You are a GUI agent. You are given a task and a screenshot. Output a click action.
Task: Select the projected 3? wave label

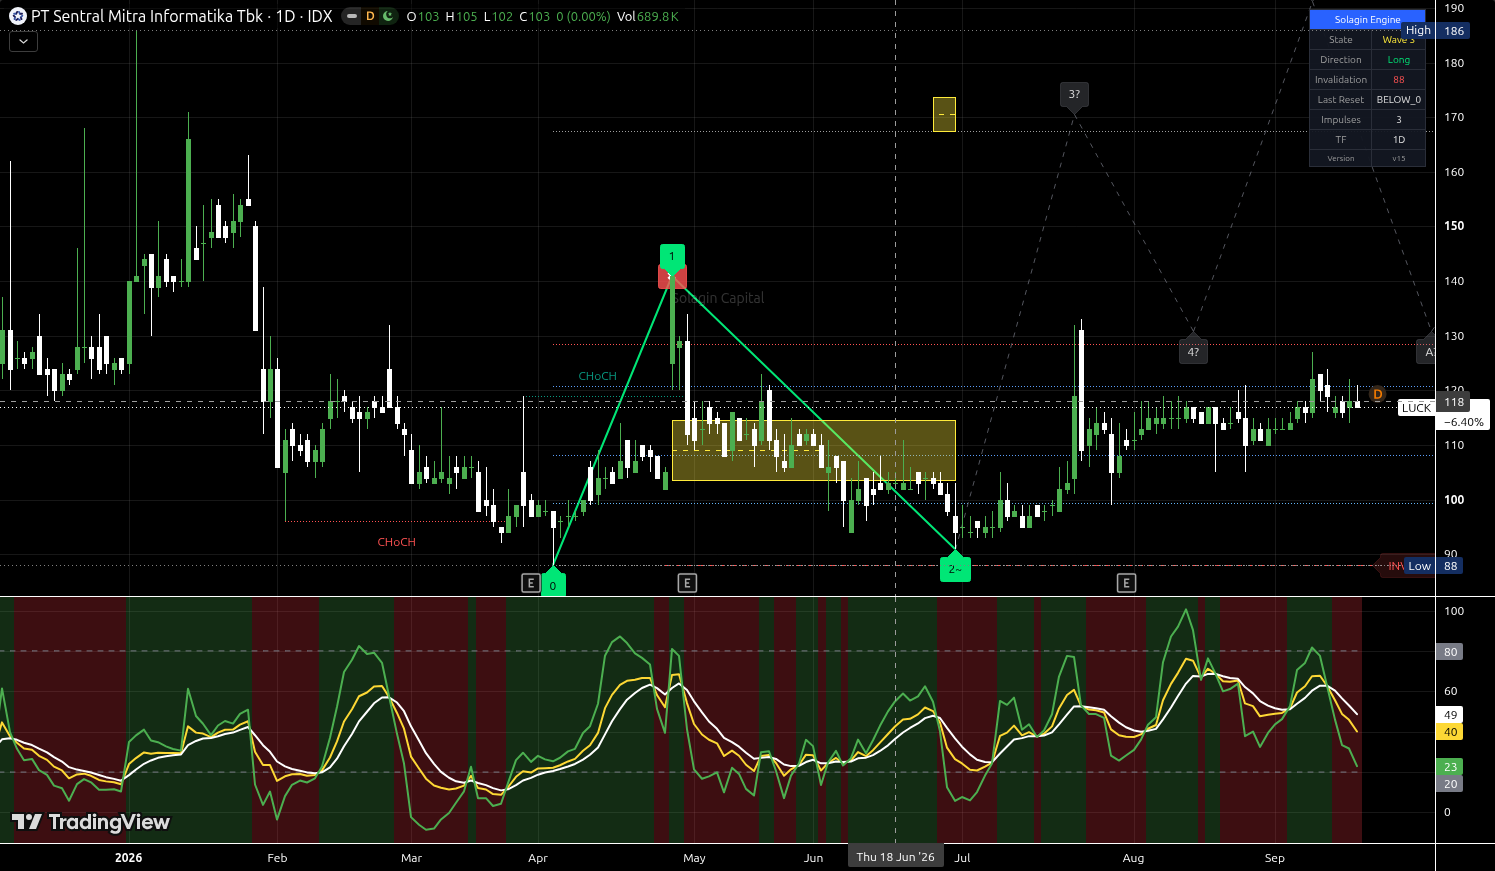[1074, 95]
